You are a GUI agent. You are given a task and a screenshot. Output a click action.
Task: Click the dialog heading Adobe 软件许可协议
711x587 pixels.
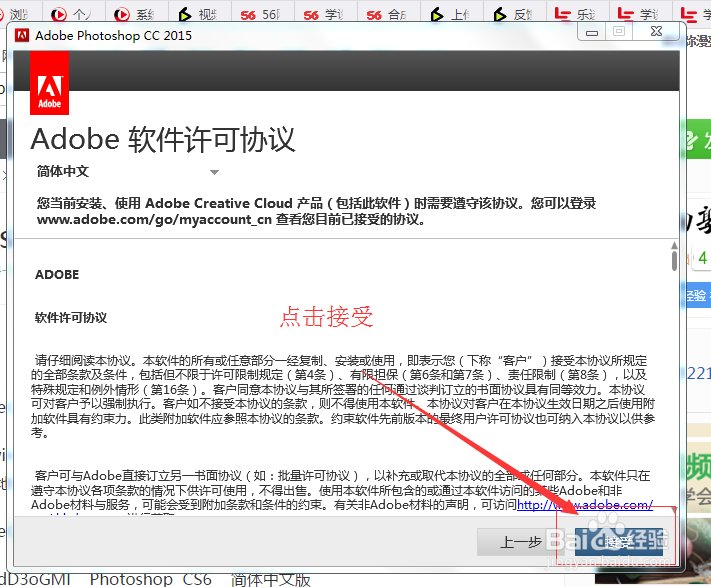[163, 139]
